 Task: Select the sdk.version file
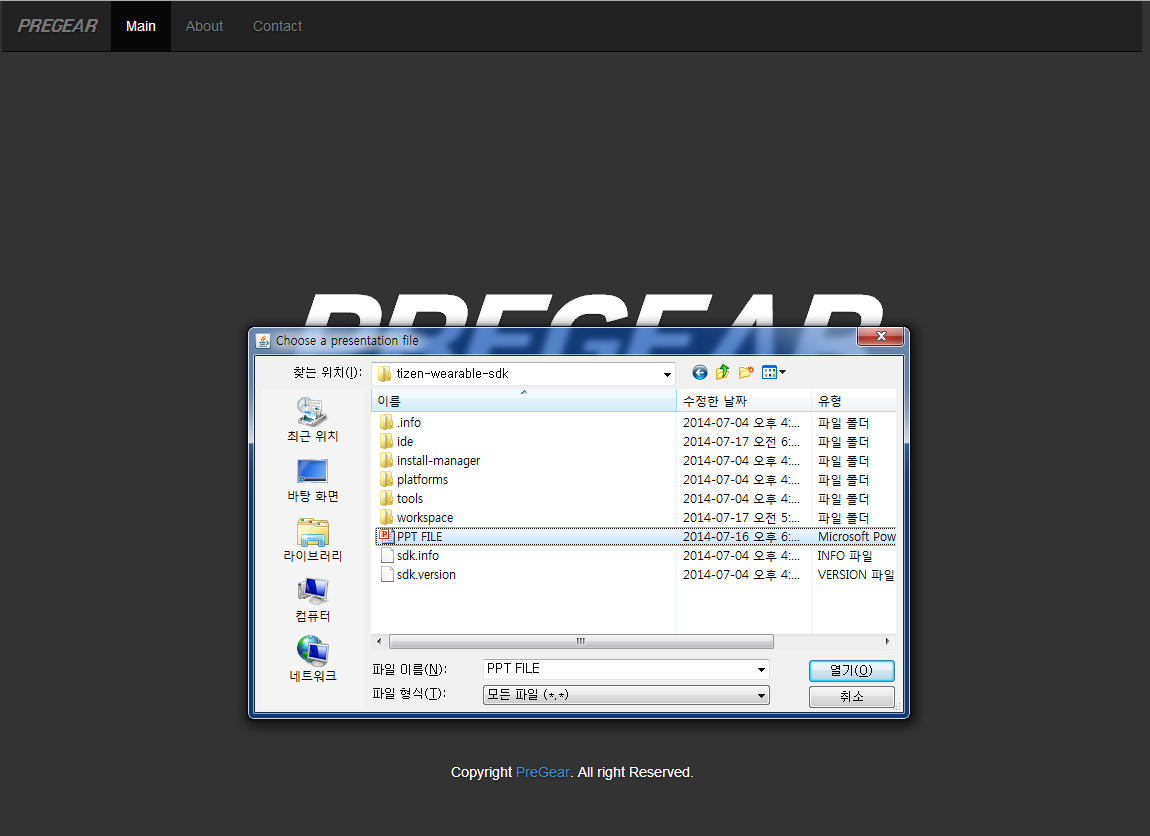tap(417, 575)
